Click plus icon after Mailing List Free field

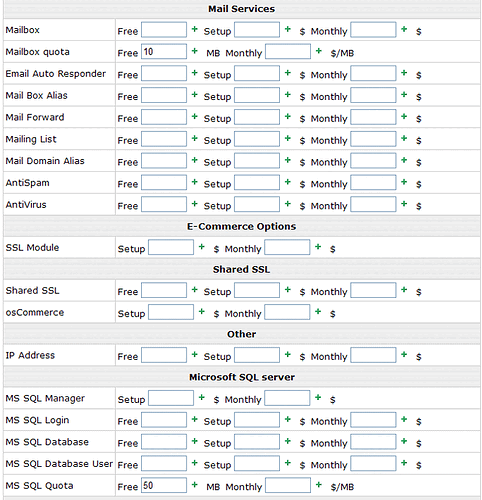pos(195,138)
